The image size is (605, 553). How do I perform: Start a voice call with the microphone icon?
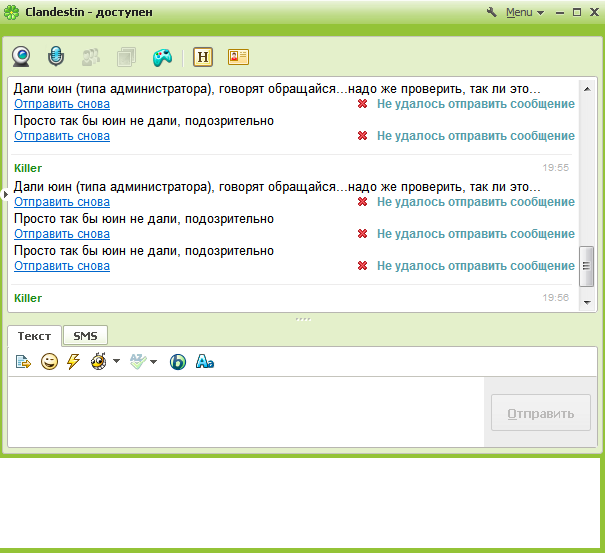click(x=56, y=56)
